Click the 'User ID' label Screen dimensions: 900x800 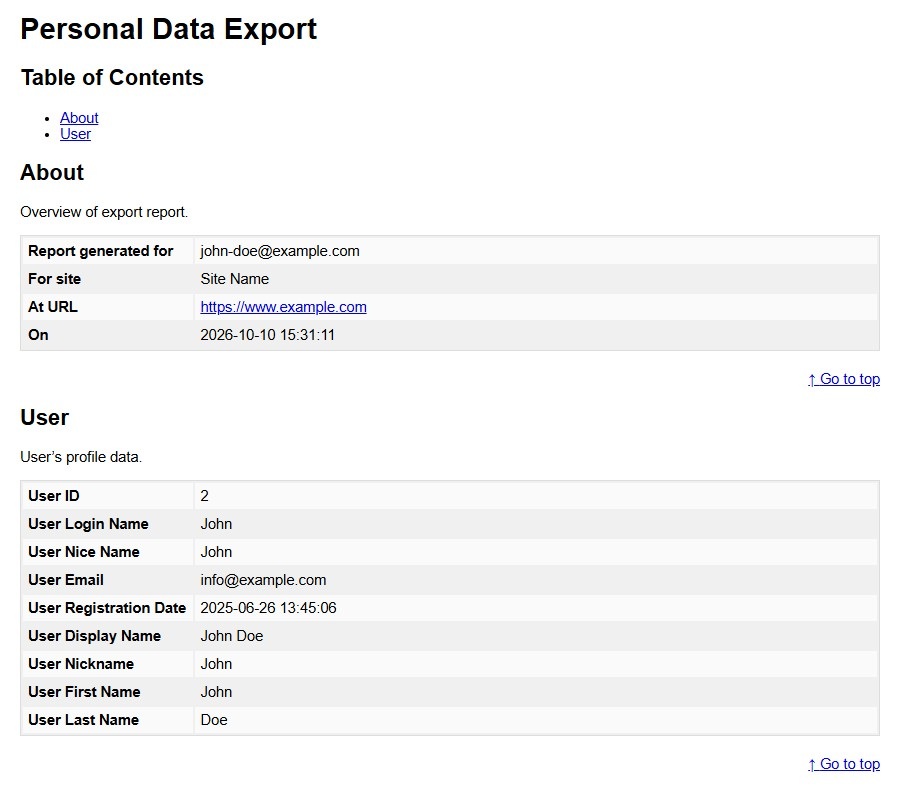tap(54, 496)
